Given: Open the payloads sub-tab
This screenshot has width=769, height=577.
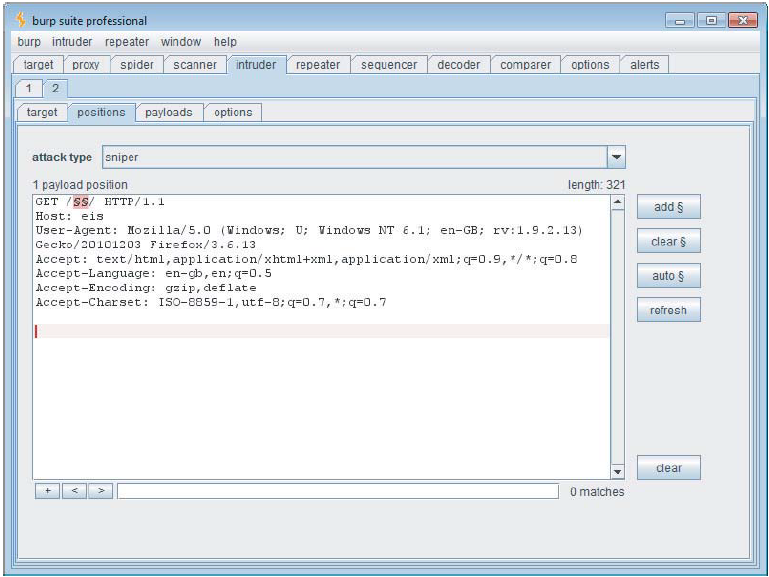Looking at the screenshot, I should tap(169, 112).
